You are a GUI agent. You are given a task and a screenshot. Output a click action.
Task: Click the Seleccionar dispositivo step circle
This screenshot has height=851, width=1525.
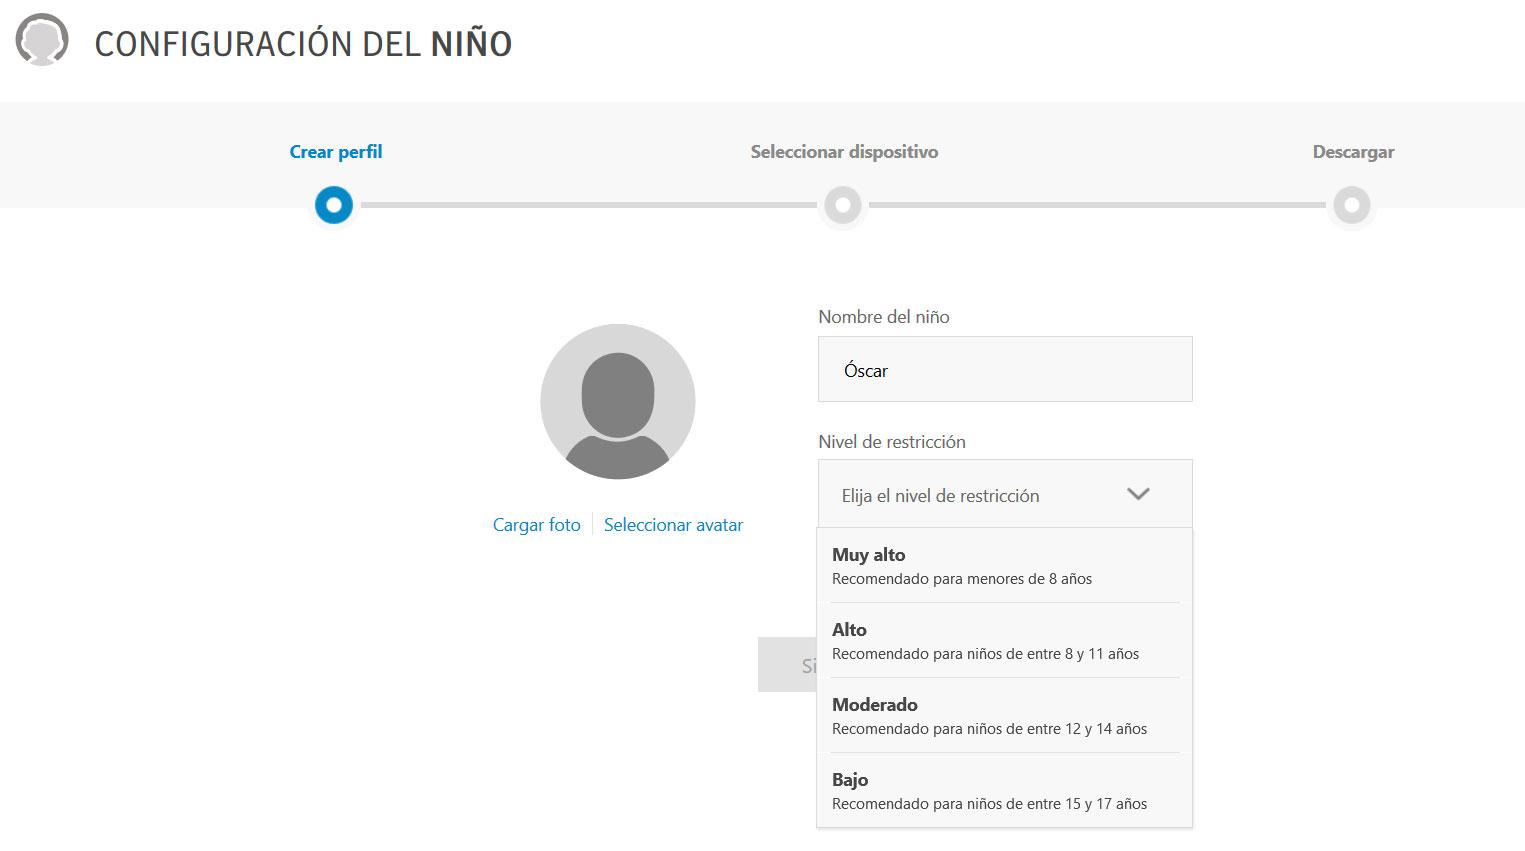[843, 205]
